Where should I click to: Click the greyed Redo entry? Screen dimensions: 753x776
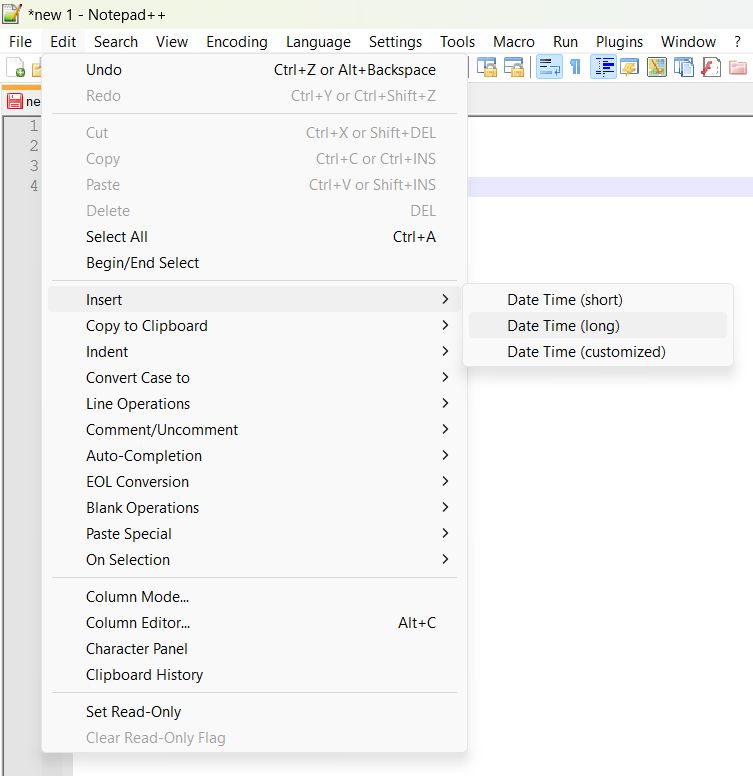tap(254, 96)
